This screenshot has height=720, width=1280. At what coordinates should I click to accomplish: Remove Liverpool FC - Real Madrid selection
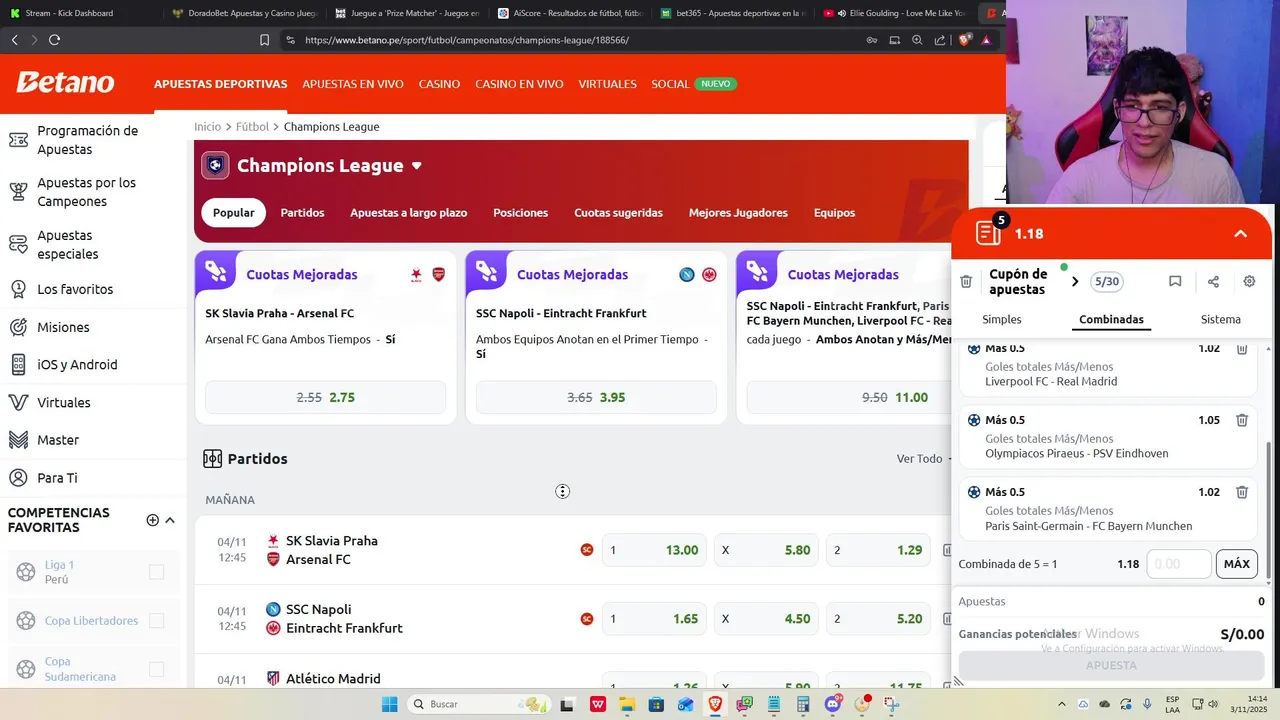pyautogui.click(x=1242, y=349)
